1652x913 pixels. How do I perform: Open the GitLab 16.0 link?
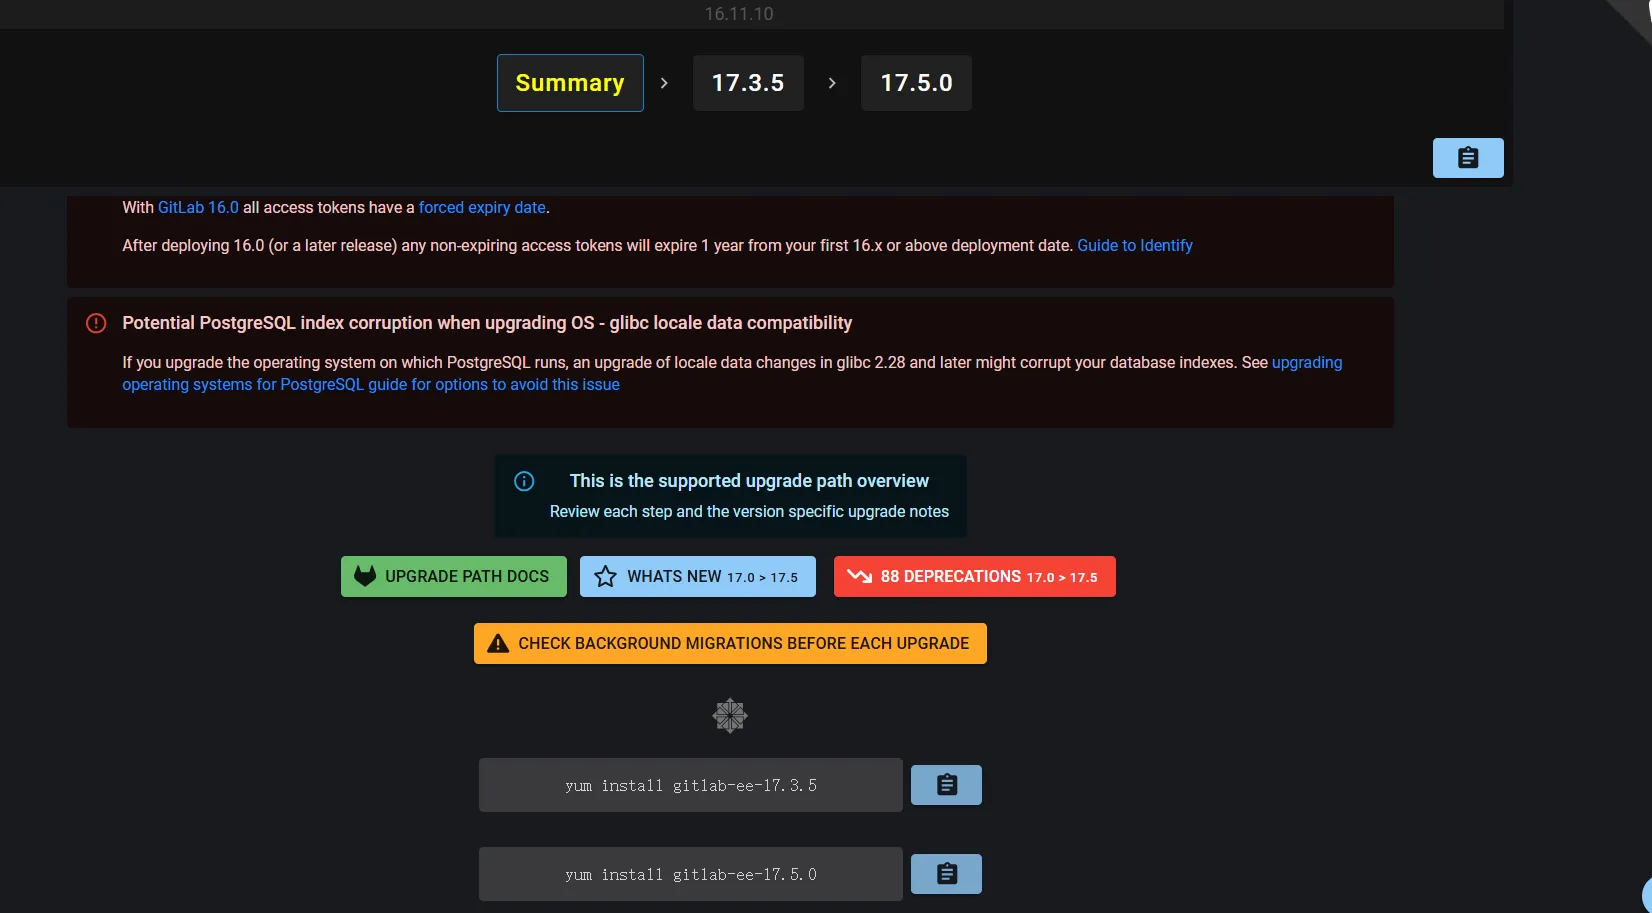(198, 207)
